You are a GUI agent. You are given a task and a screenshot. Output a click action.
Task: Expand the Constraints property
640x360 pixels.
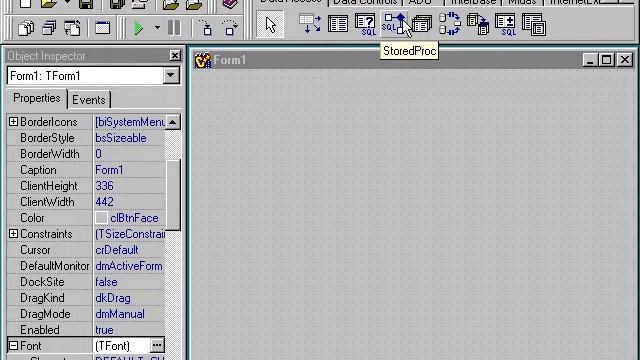tap(13, 233)
